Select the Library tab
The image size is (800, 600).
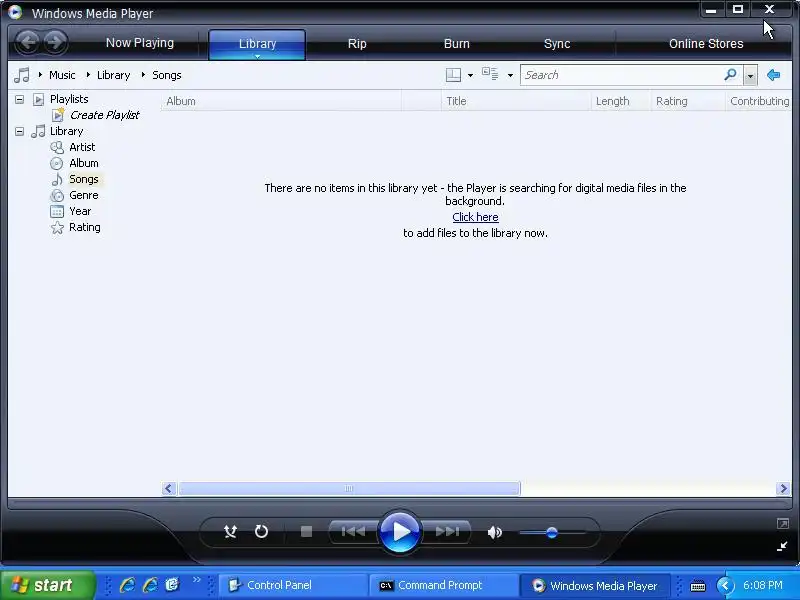(257, 44)
